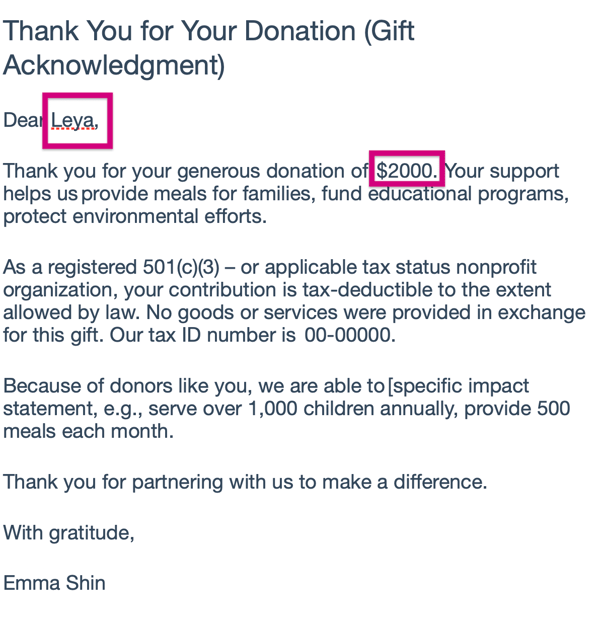Image resolution: width=600 pixels, height=624 pixels.
Task: Click the Thank you for partnering sentence
Action: (245, 483)
